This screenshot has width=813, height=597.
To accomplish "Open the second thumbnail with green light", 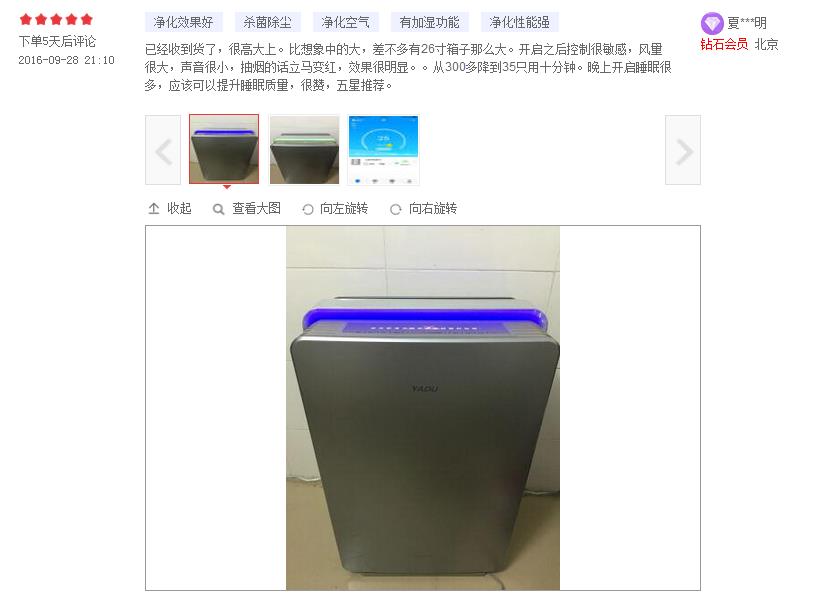I will [304, 149].
